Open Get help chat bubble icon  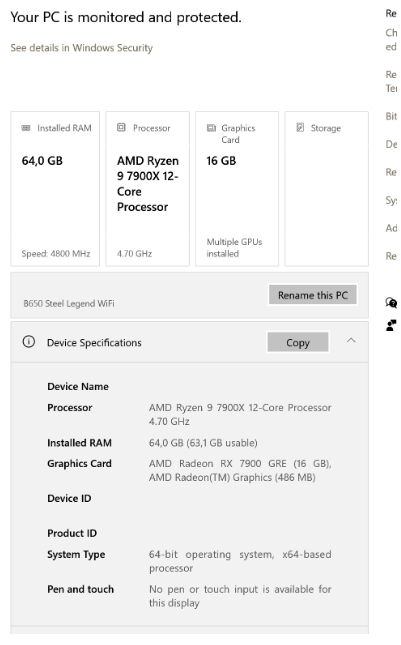tap(391, 303)
